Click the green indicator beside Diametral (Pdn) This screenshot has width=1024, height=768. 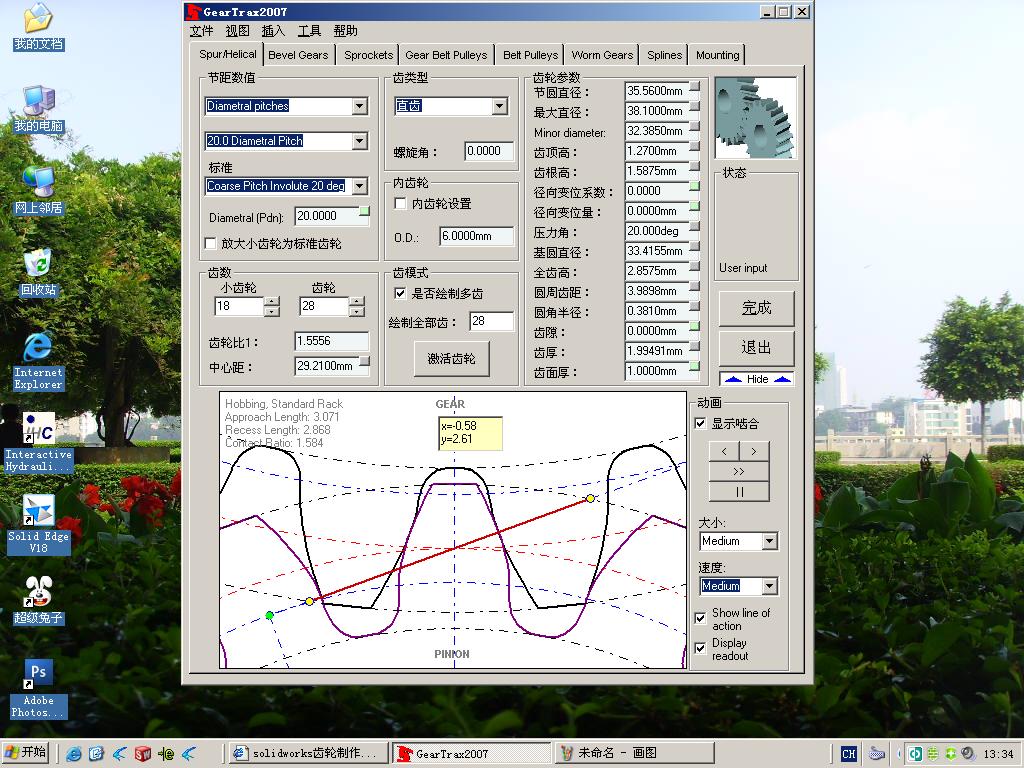[364, 212]
